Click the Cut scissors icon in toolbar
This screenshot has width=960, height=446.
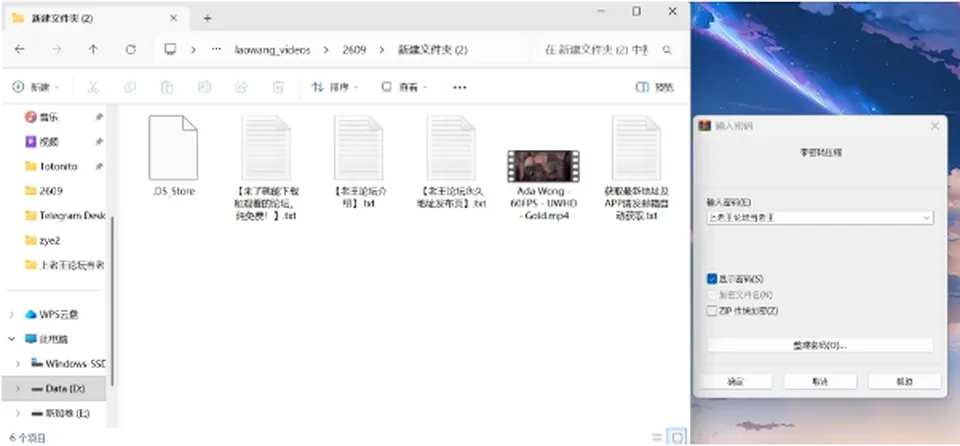point(93,88)
